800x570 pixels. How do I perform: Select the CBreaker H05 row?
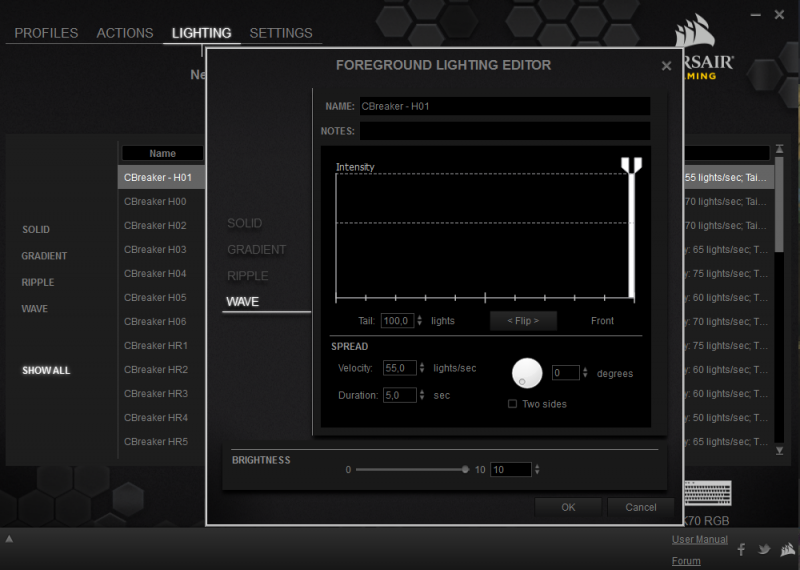161,297
